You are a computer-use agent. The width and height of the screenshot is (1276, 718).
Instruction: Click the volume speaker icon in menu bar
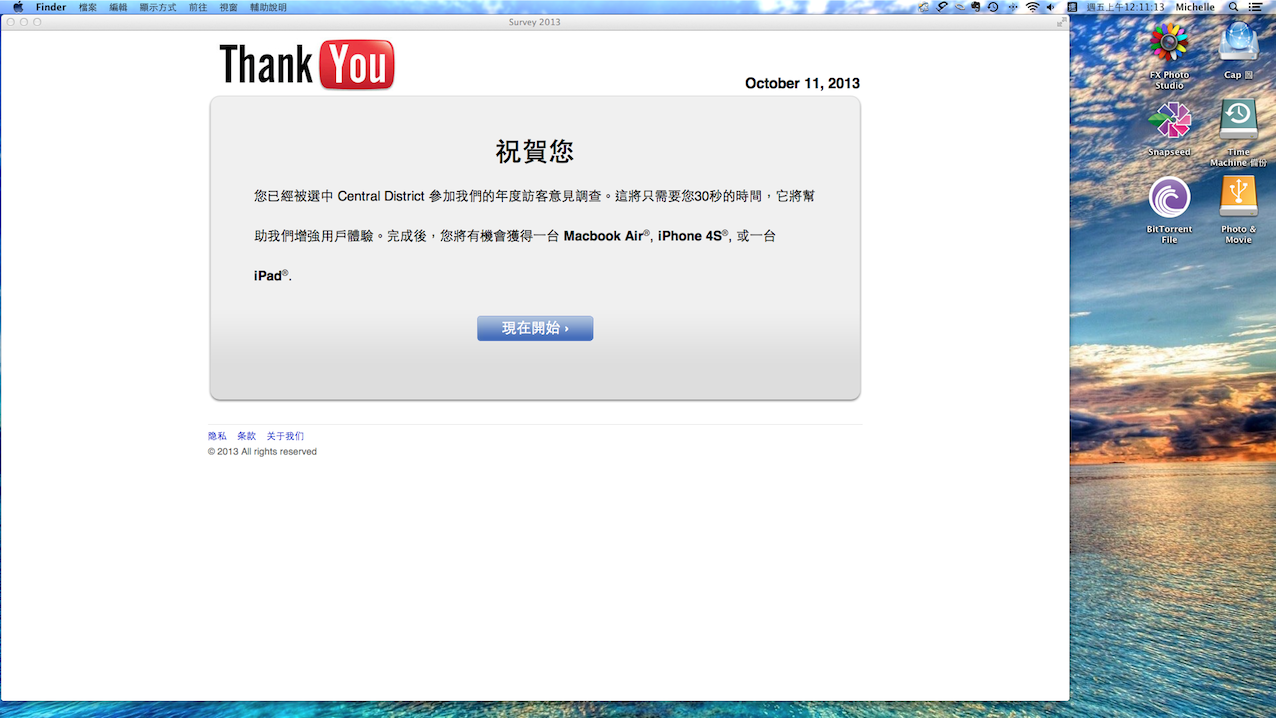1051,7
